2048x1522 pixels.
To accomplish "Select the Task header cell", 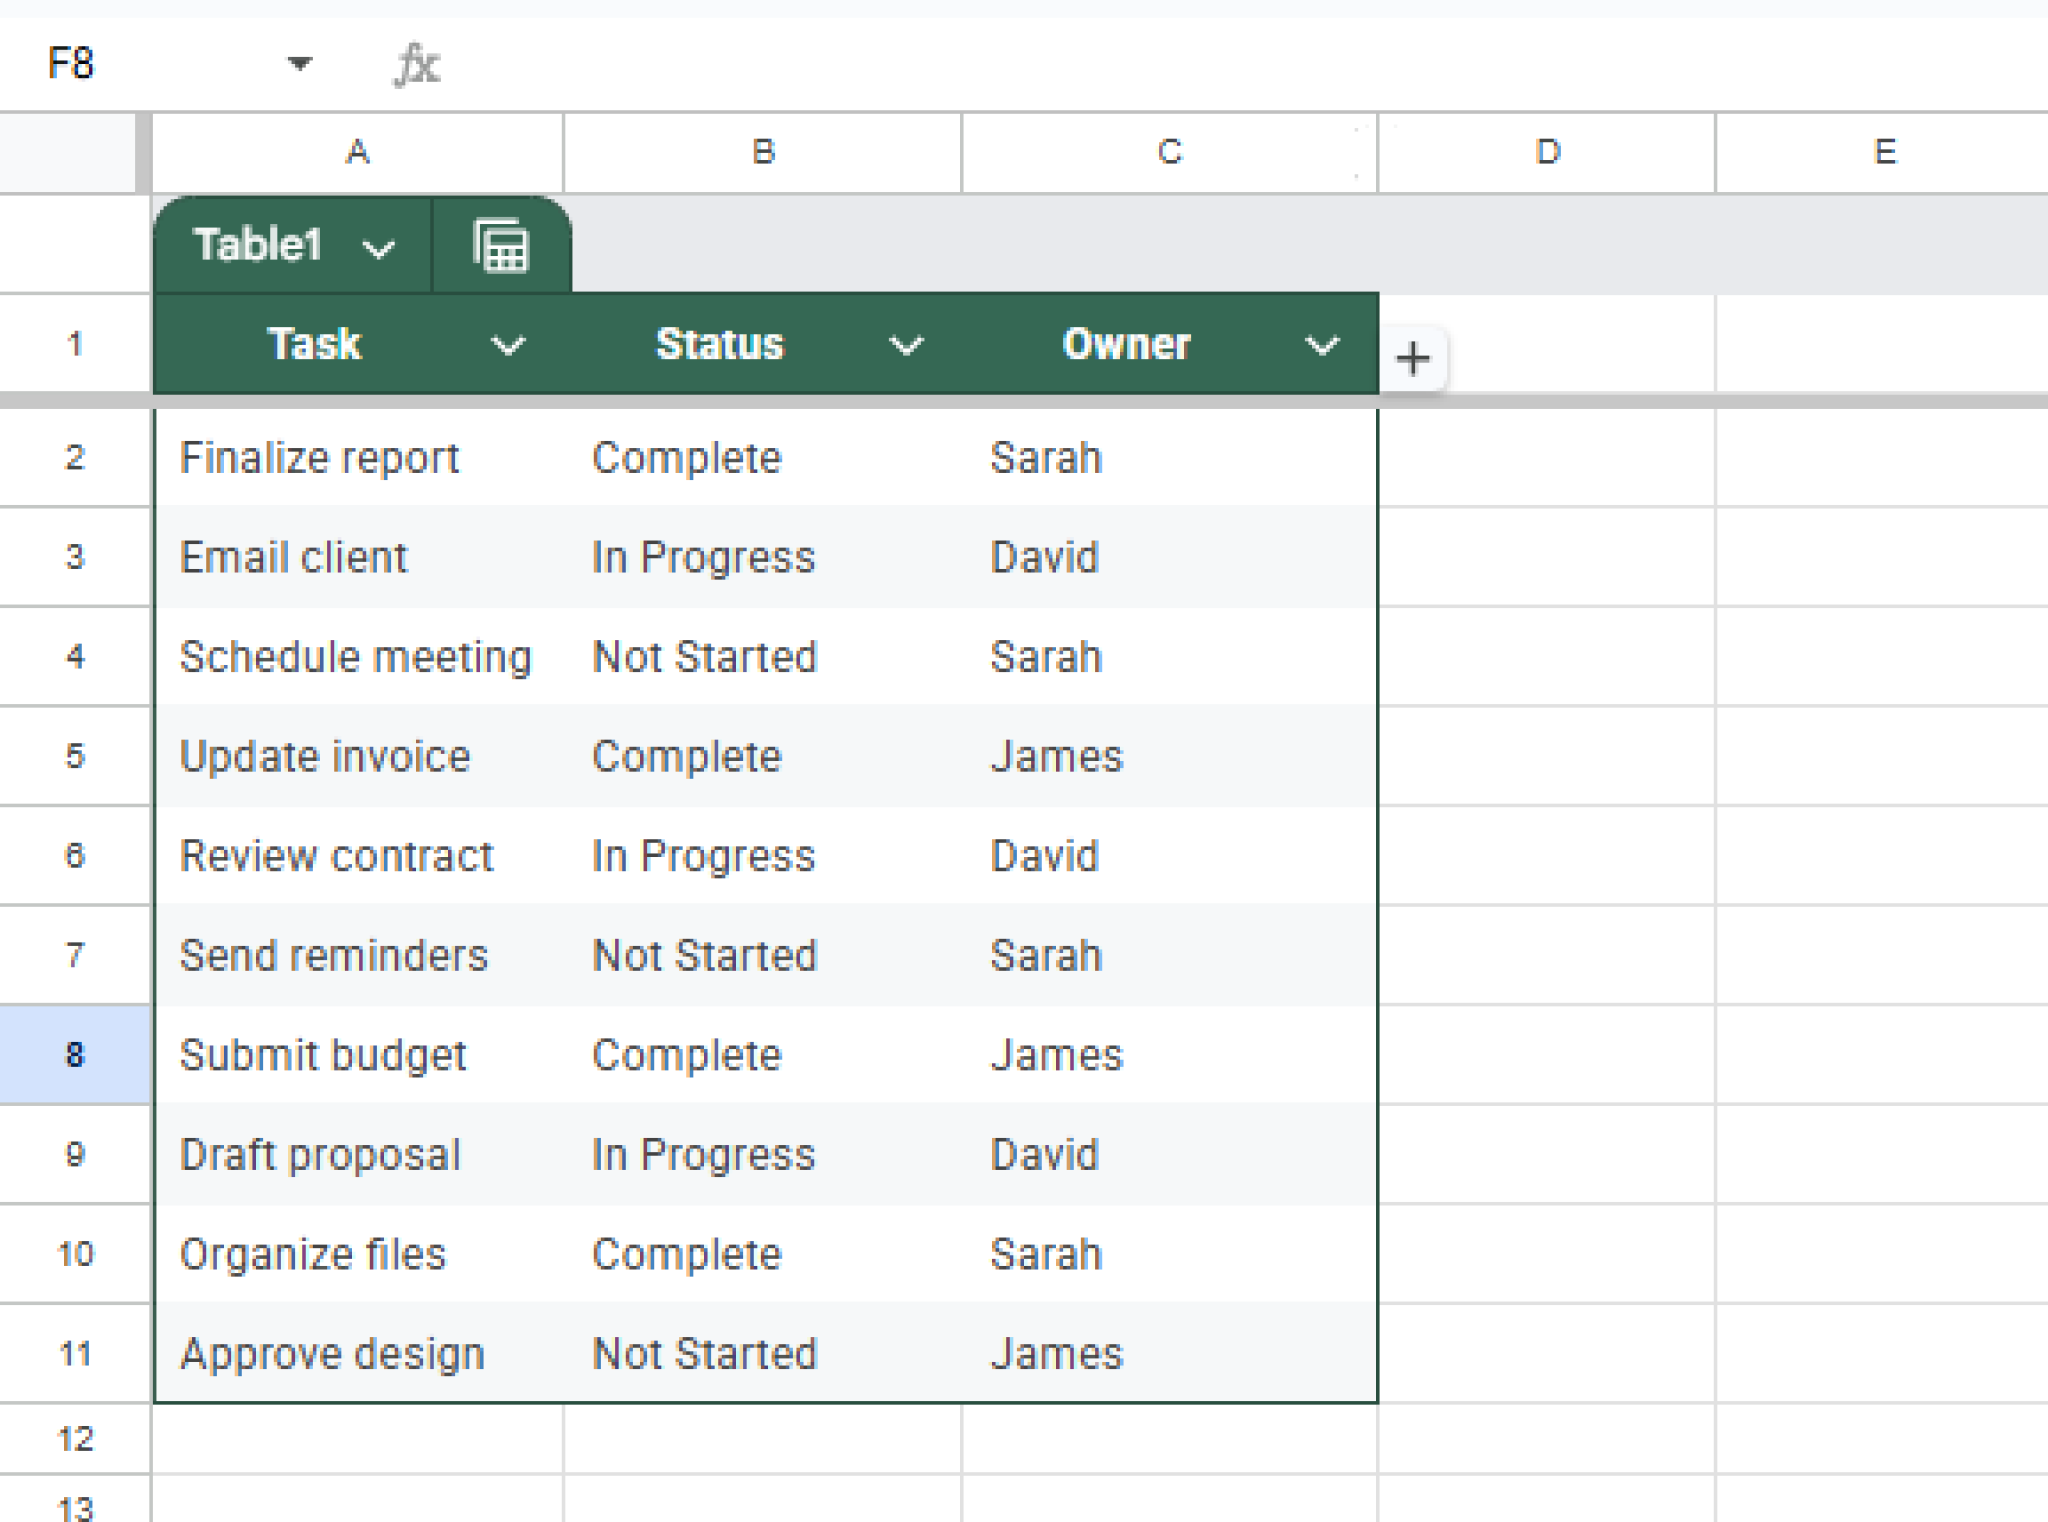I will pyautogui.click(x=314, y=345).
